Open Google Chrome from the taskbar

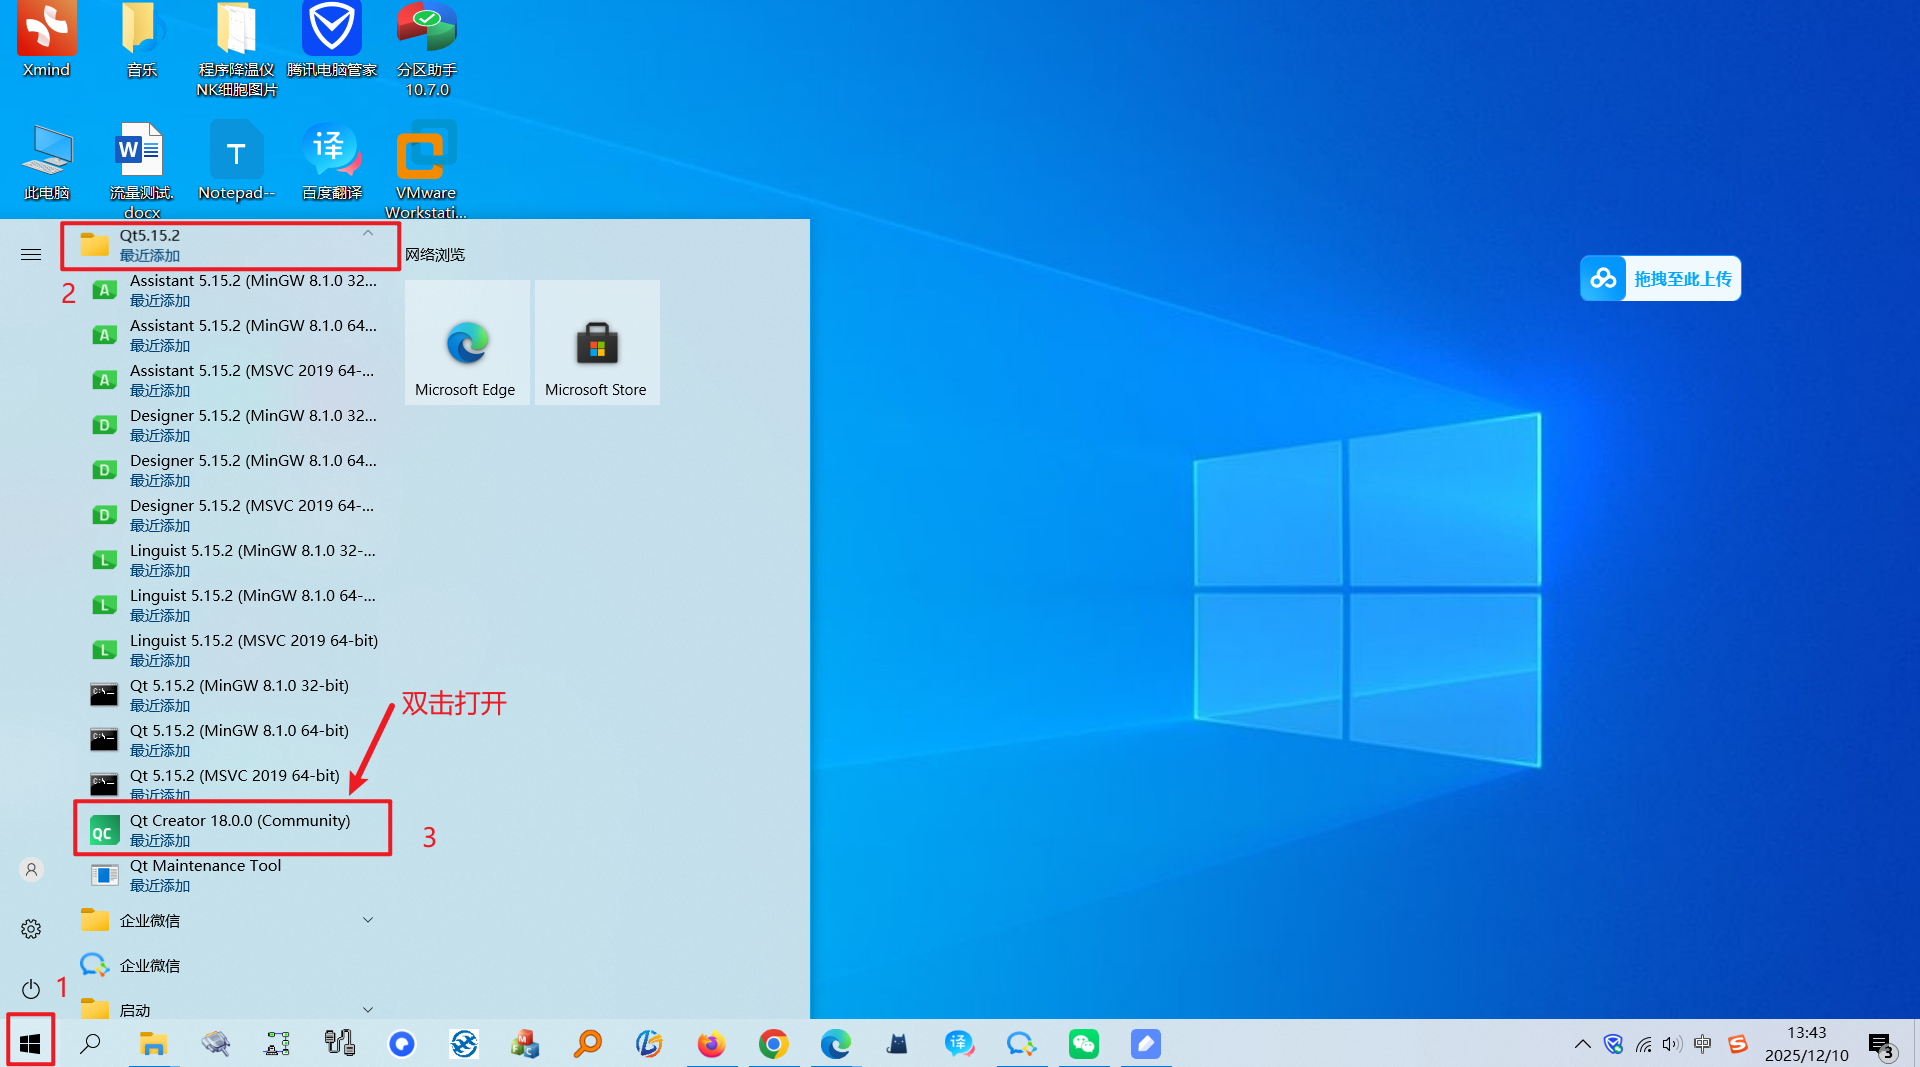(773, 1044)
